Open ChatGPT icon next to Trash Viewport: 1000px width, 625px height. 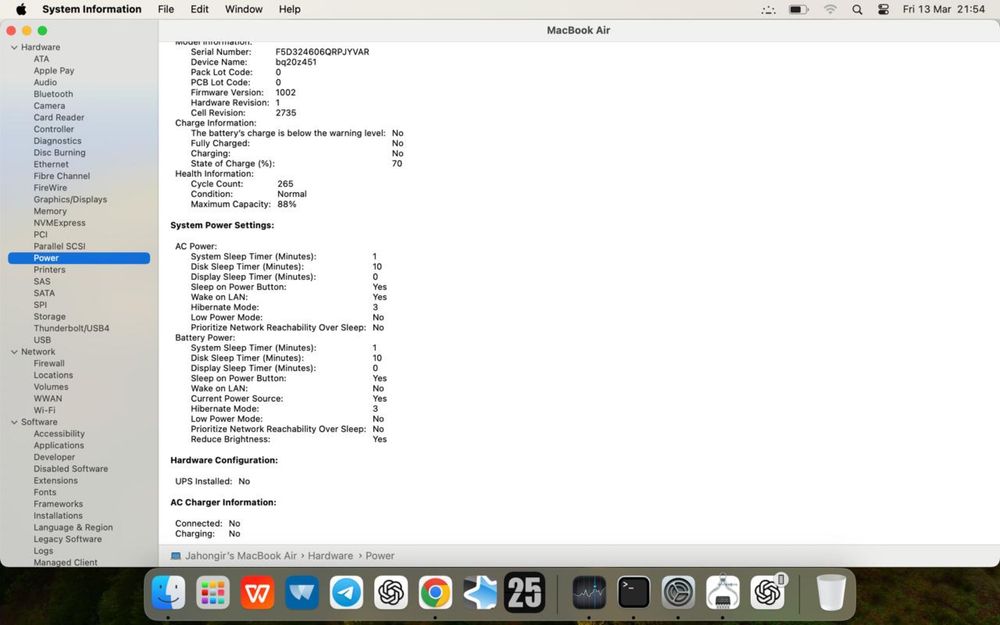point(767,592)
